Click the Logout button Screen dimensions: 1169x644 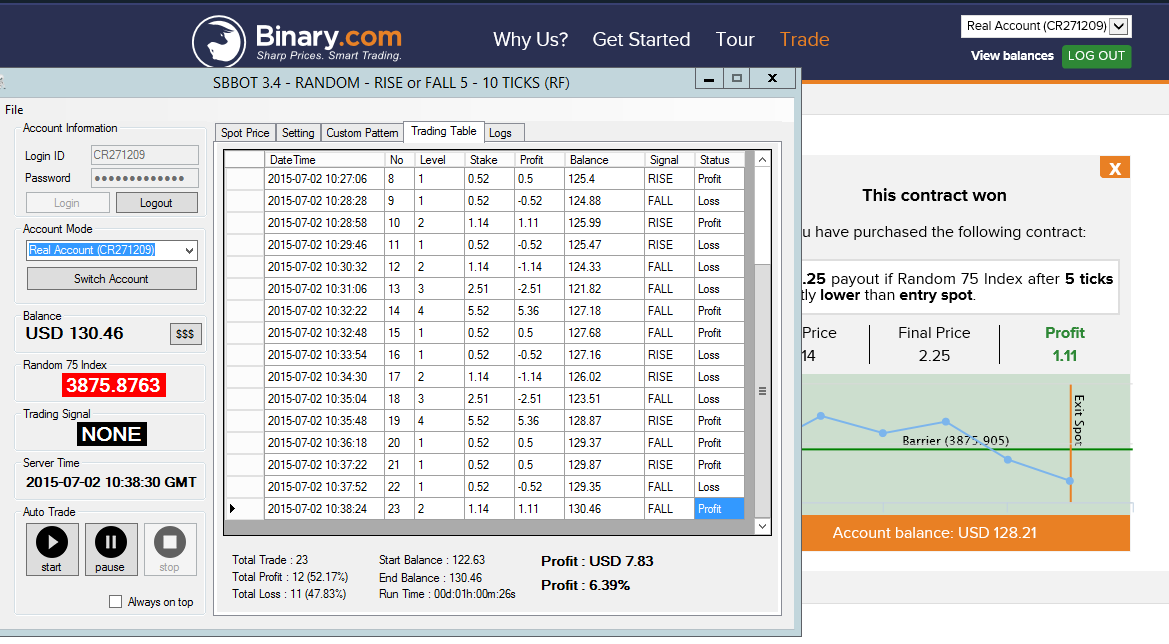157,203
